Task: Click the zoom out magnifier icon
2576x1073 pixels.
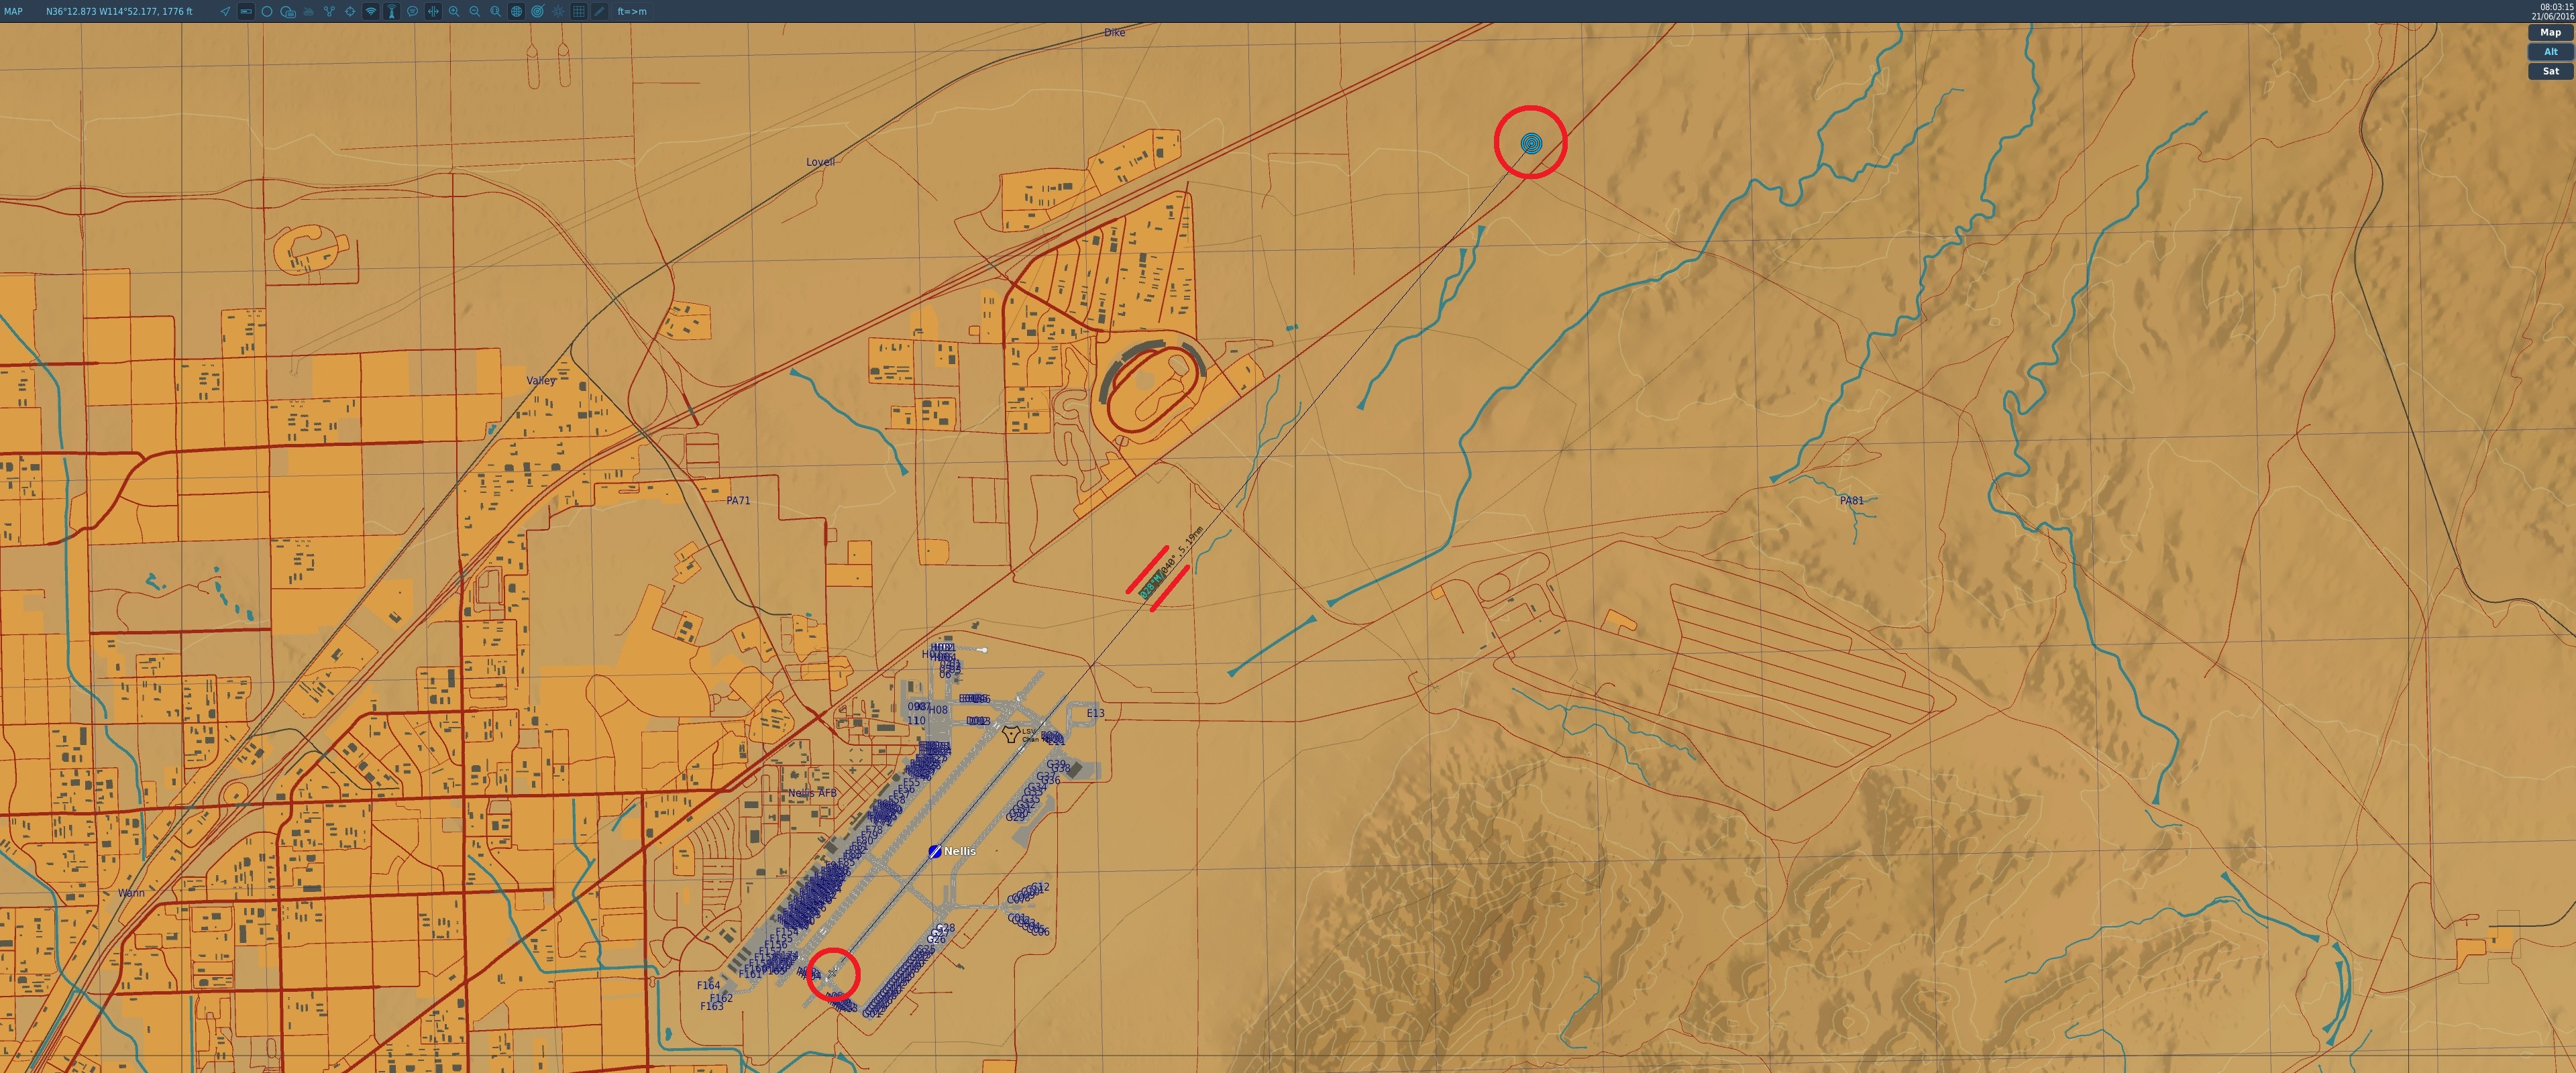Action: pos(475,11)
